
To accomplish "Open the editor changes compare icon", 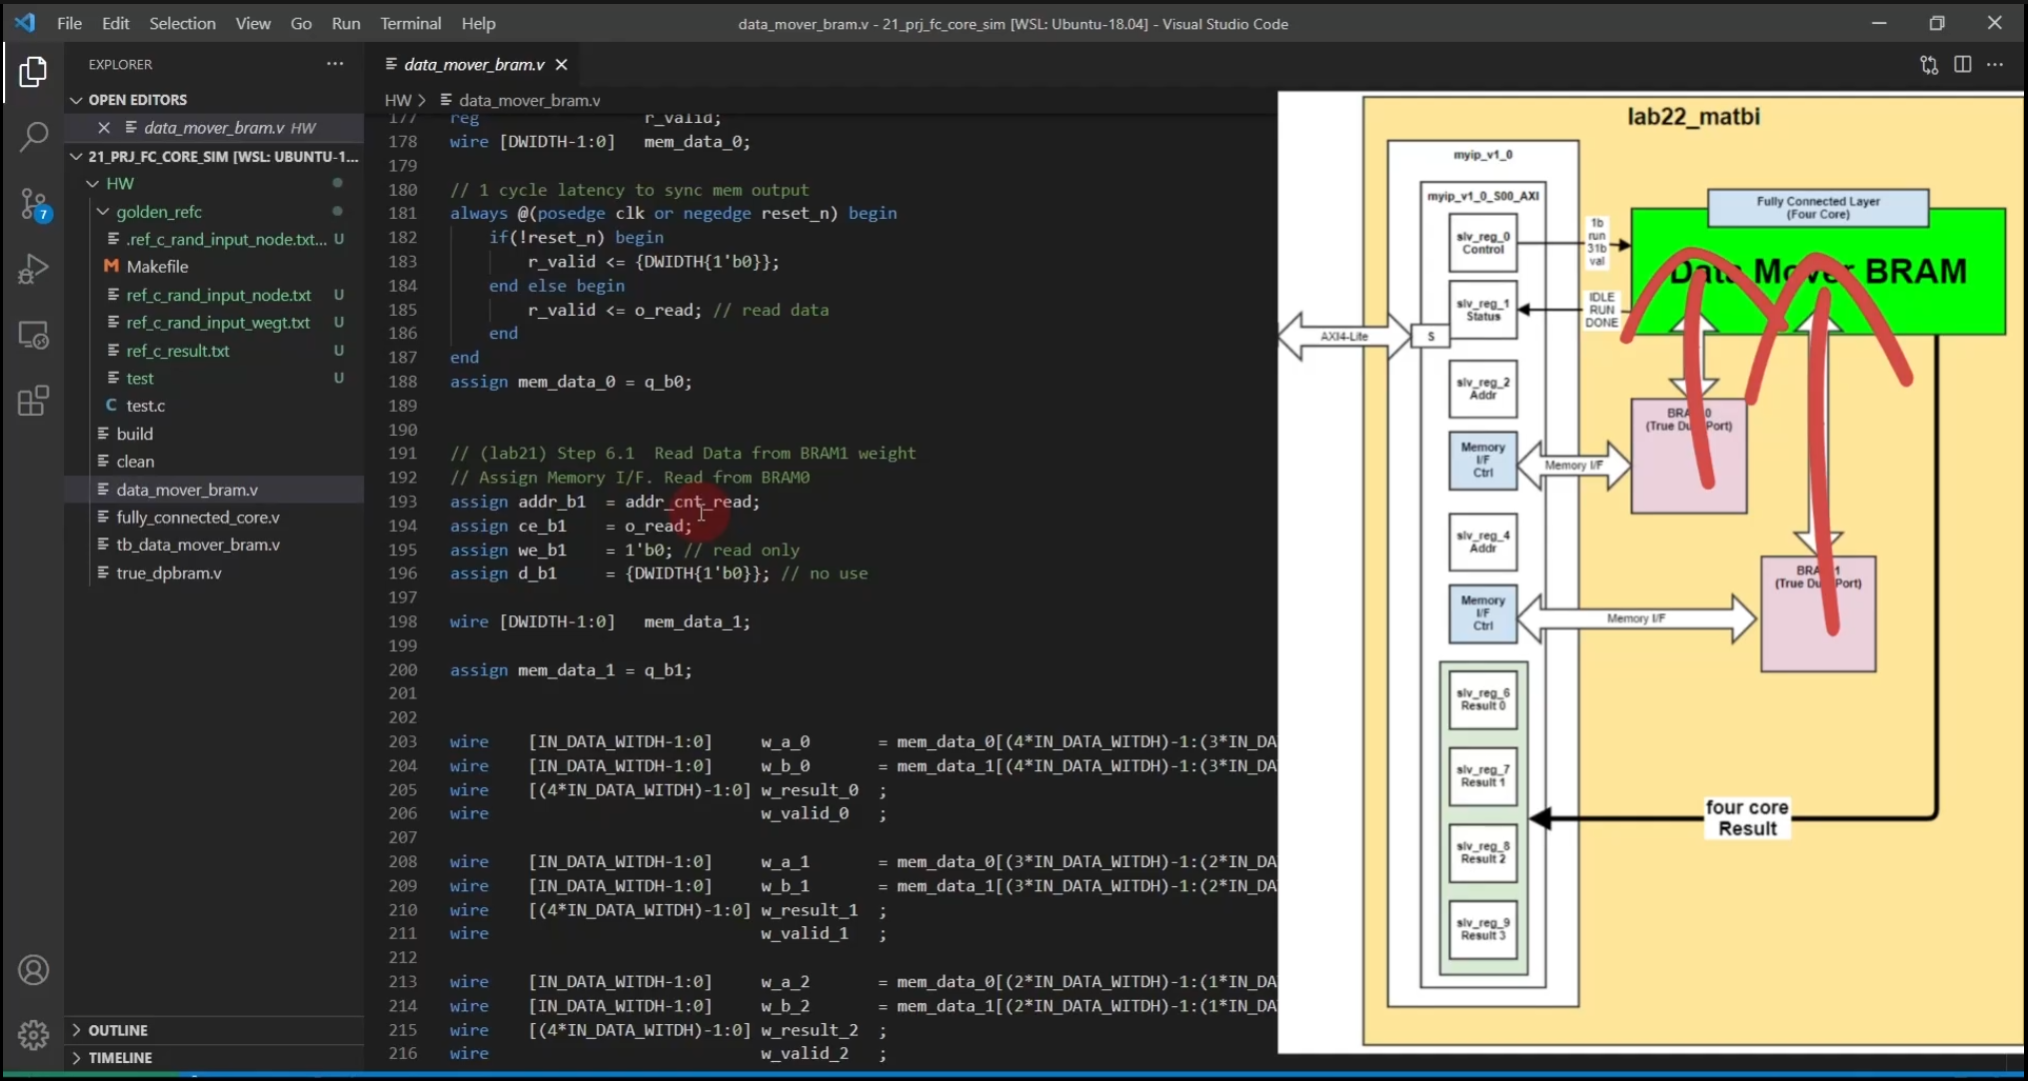I will click(x=1929, y=64).
